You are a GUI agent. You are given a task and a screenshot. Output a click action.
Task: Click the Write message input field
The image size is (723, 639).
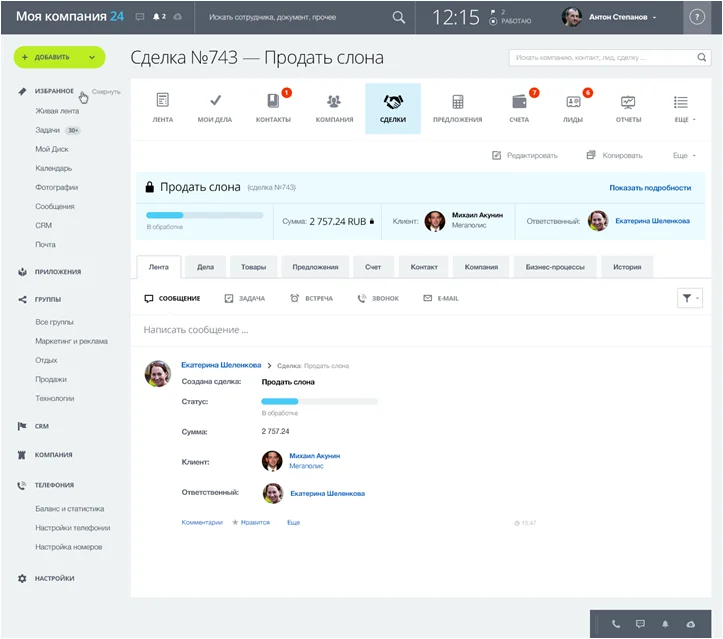tap(400, 329)
